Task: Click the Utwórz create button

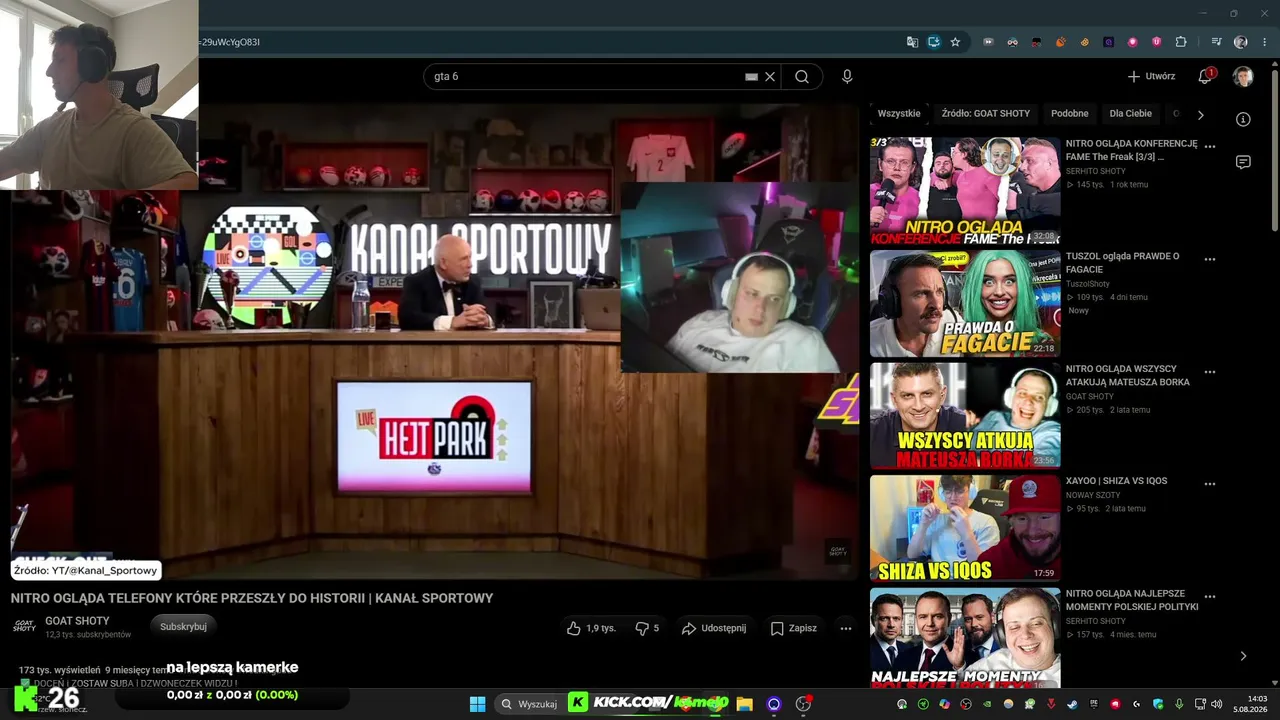Action: pyautogui.click(x=1151, y=76)
